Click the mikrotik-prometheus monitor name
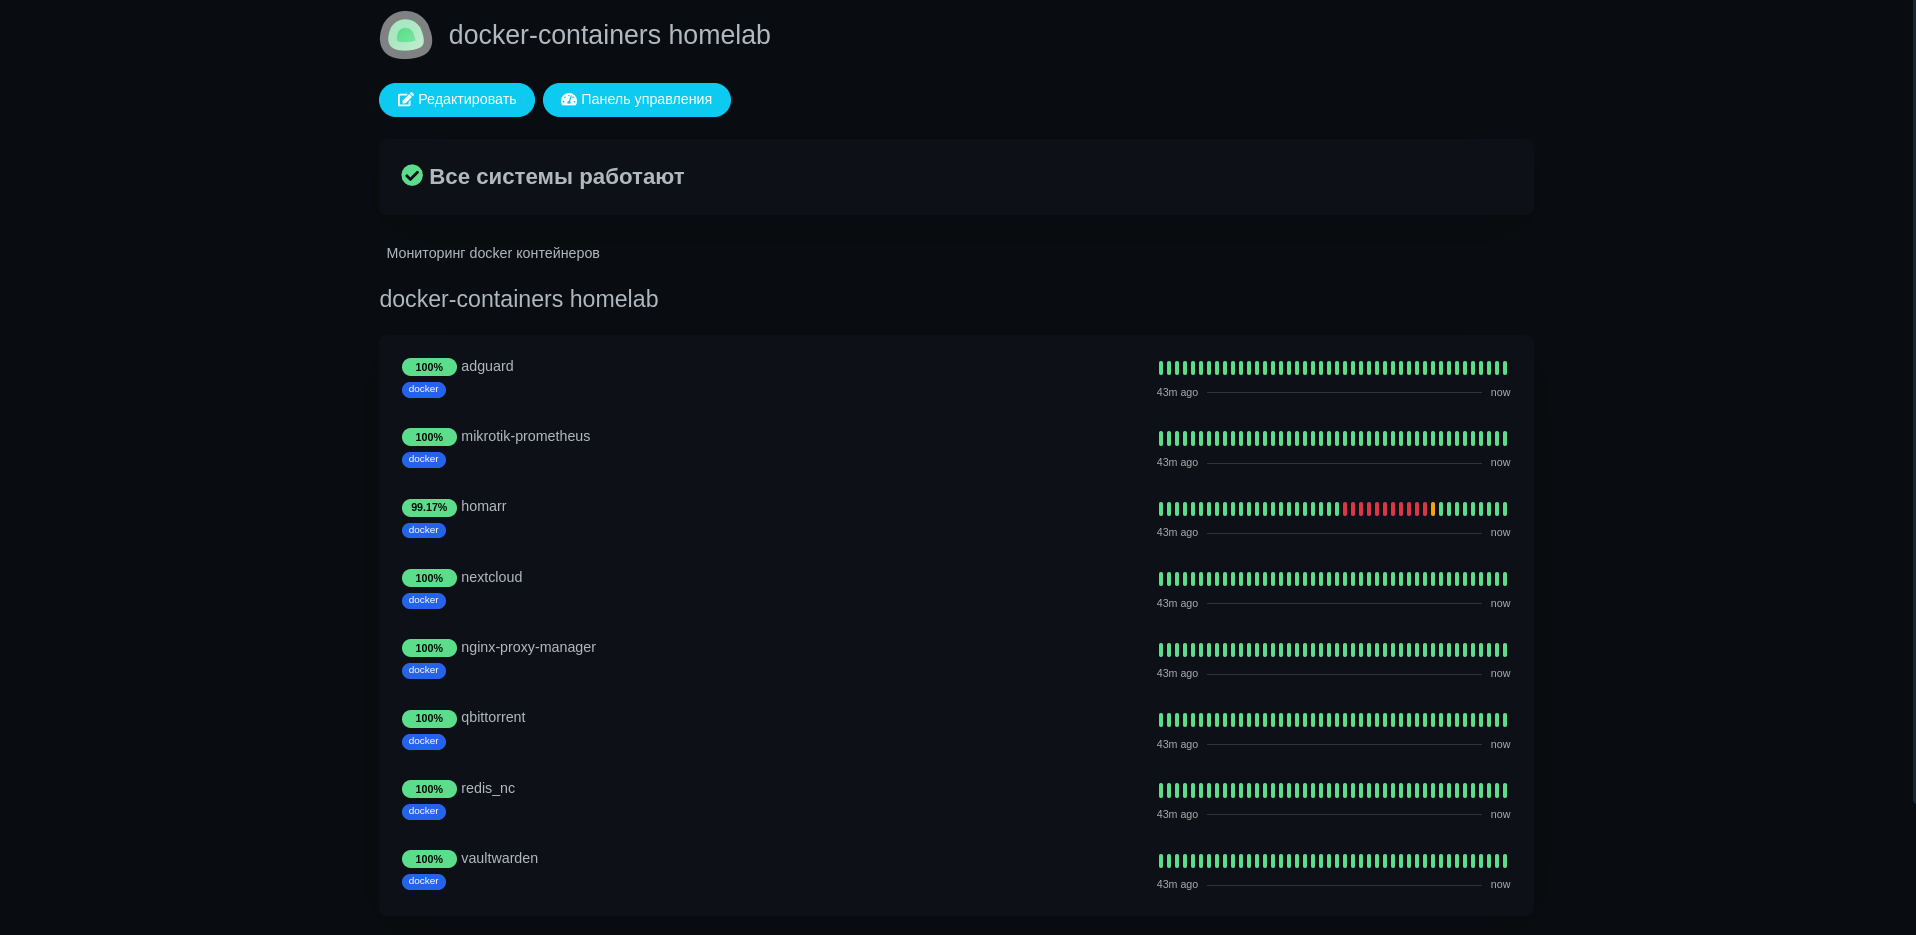This screenshot has width=1916, height=935. click(526, 436)
